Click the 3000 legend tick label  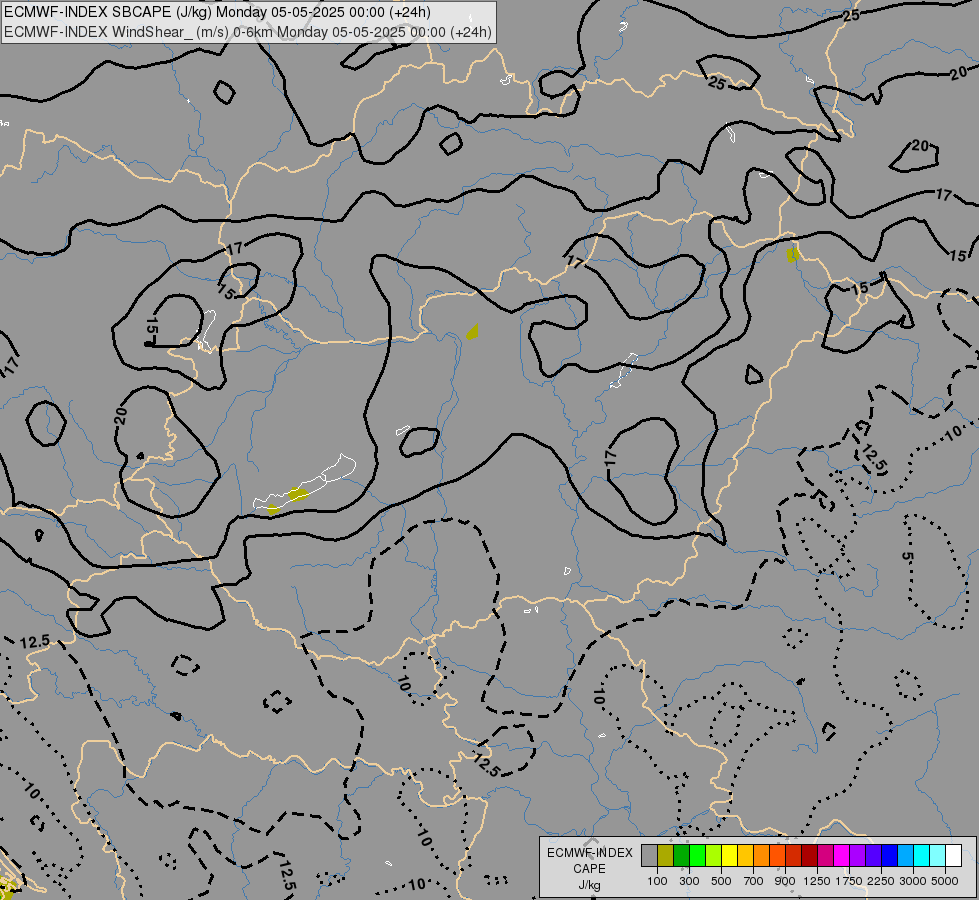[913, 881]
